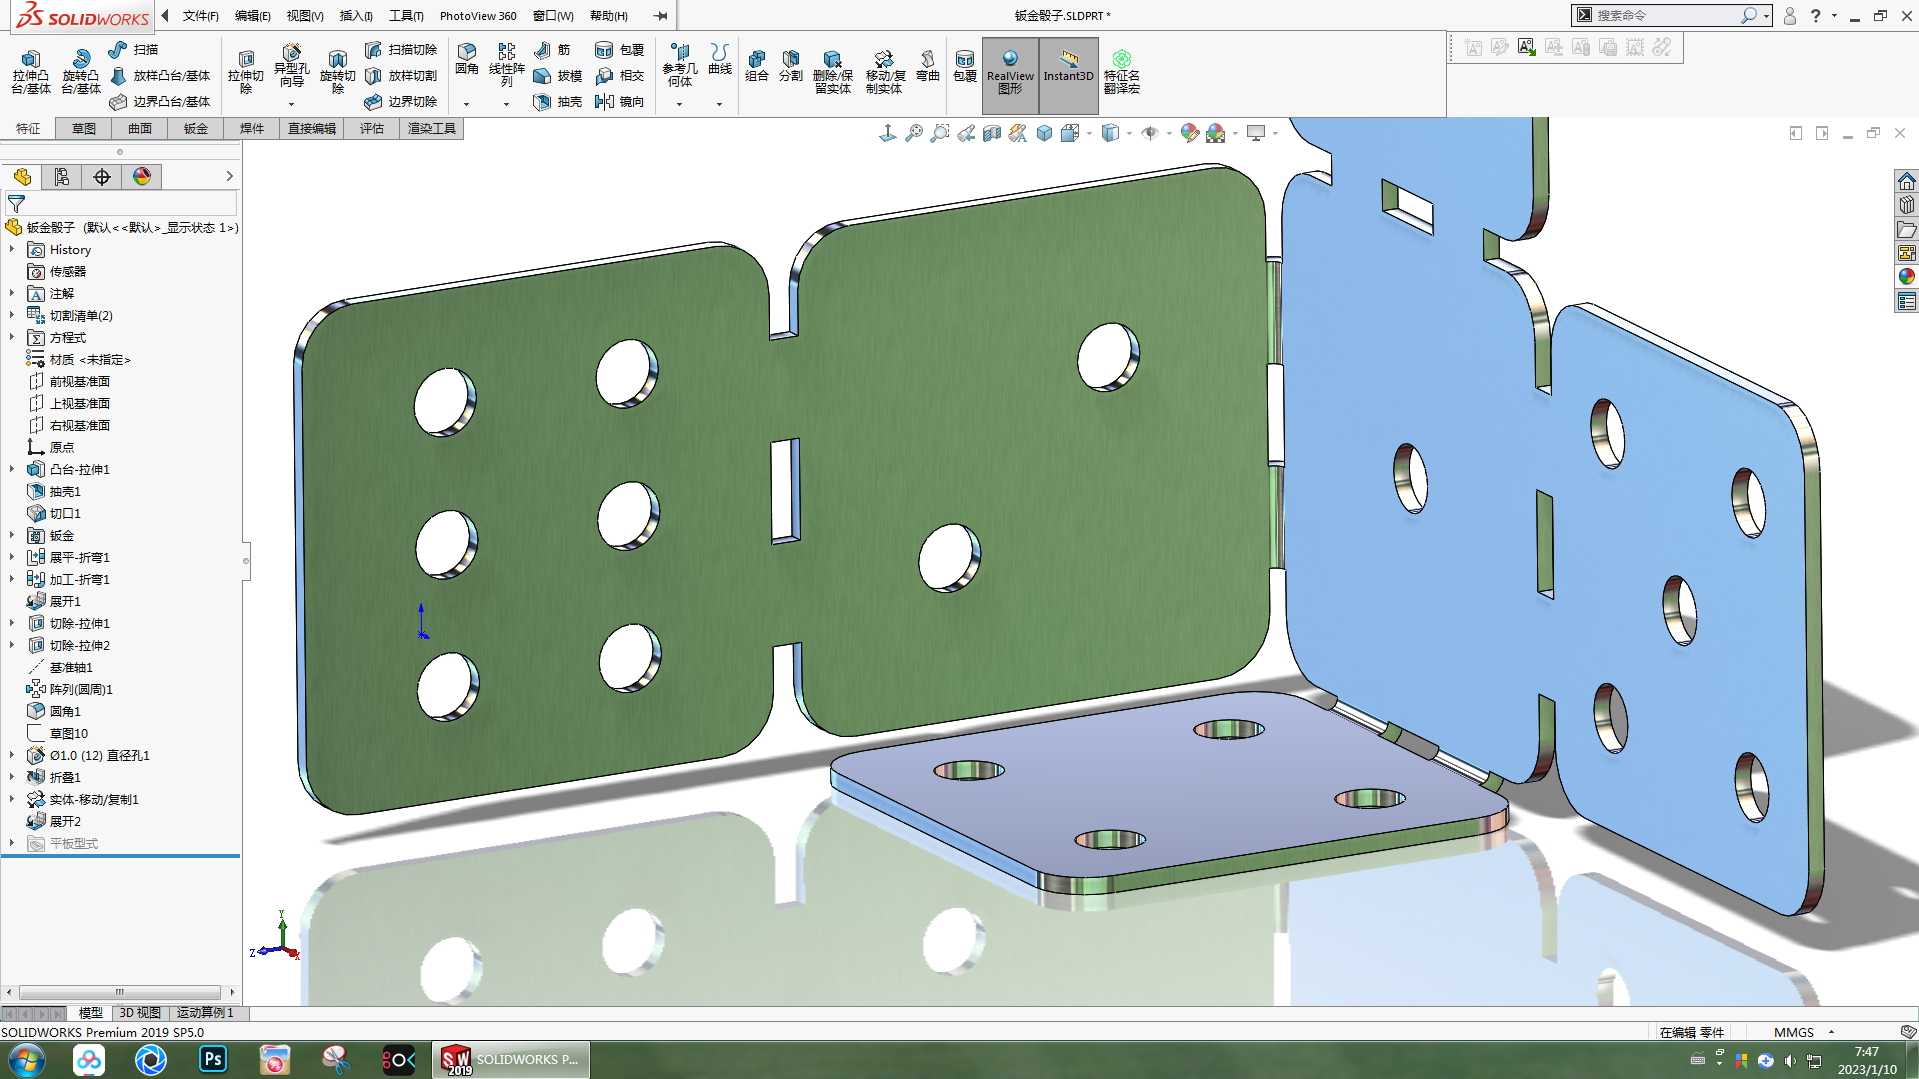The width and height of the screenshot is (1919, 1079).
Task: Click the 拔模 draft tool
Action: pyautogui.click(x=558, y=75)
